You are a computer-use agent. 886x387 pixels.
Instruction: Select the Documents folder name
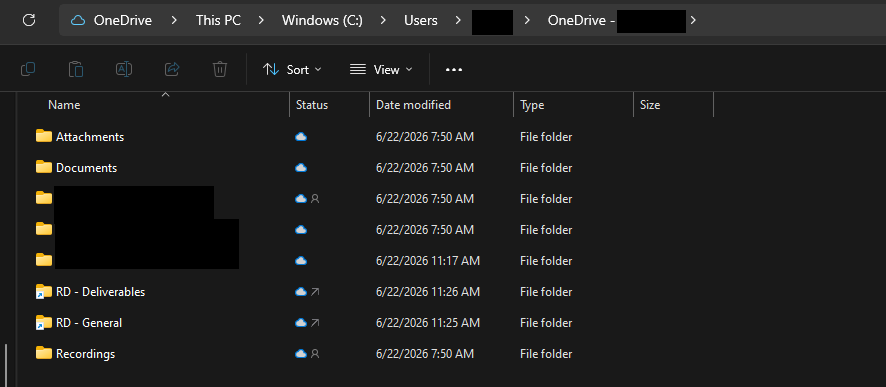[x=86, y=168]
